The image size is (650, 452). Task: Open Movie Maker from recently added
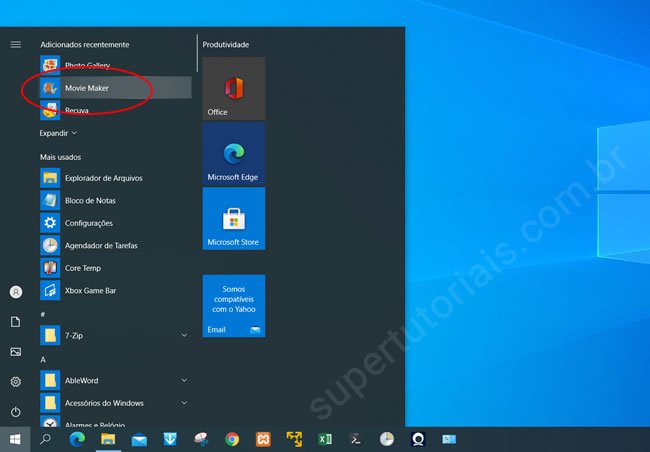click(86, 88)
